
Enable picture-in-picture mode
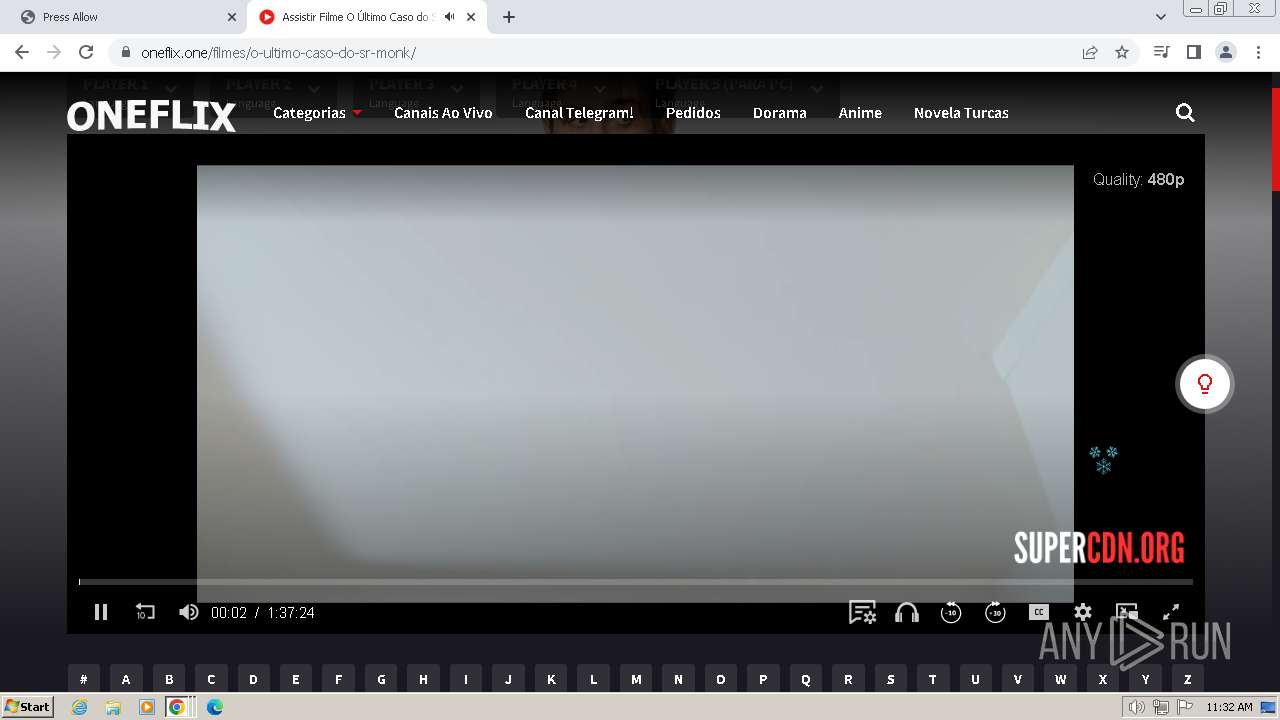(x=1127, y=612)
